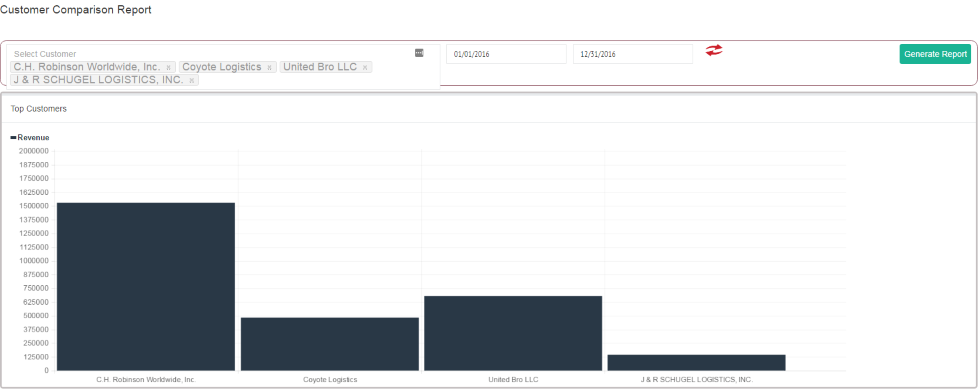Click the United Bro LLC revenue bar
This screenshot has height=391, width=980.
coord(513,334)
